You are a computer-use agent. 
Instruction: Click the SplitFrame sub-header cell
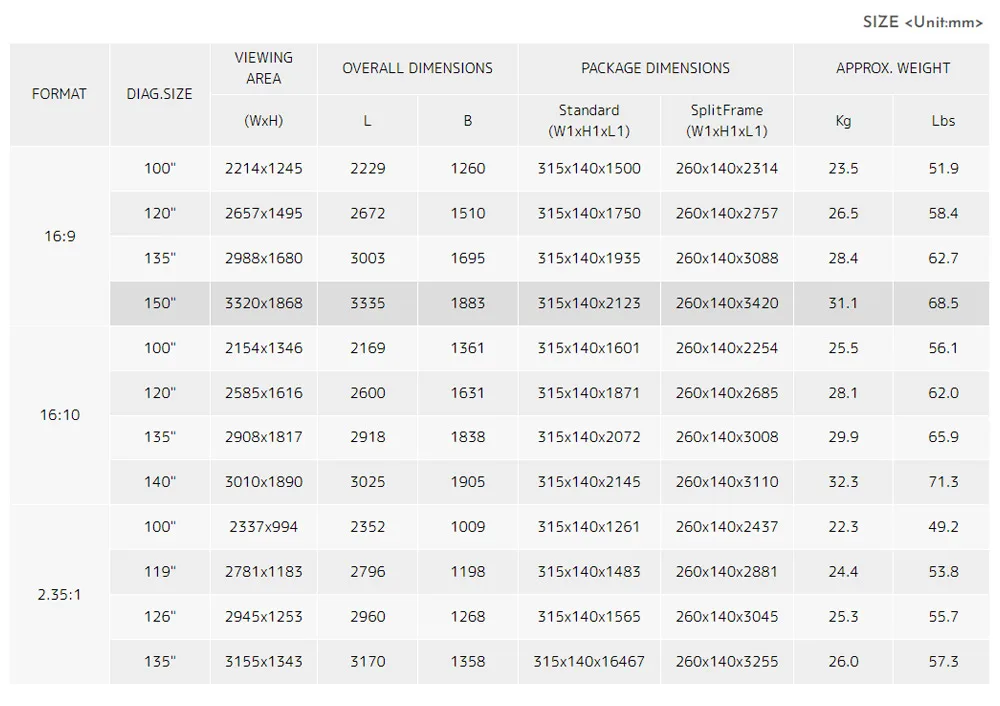pos(726,120)
